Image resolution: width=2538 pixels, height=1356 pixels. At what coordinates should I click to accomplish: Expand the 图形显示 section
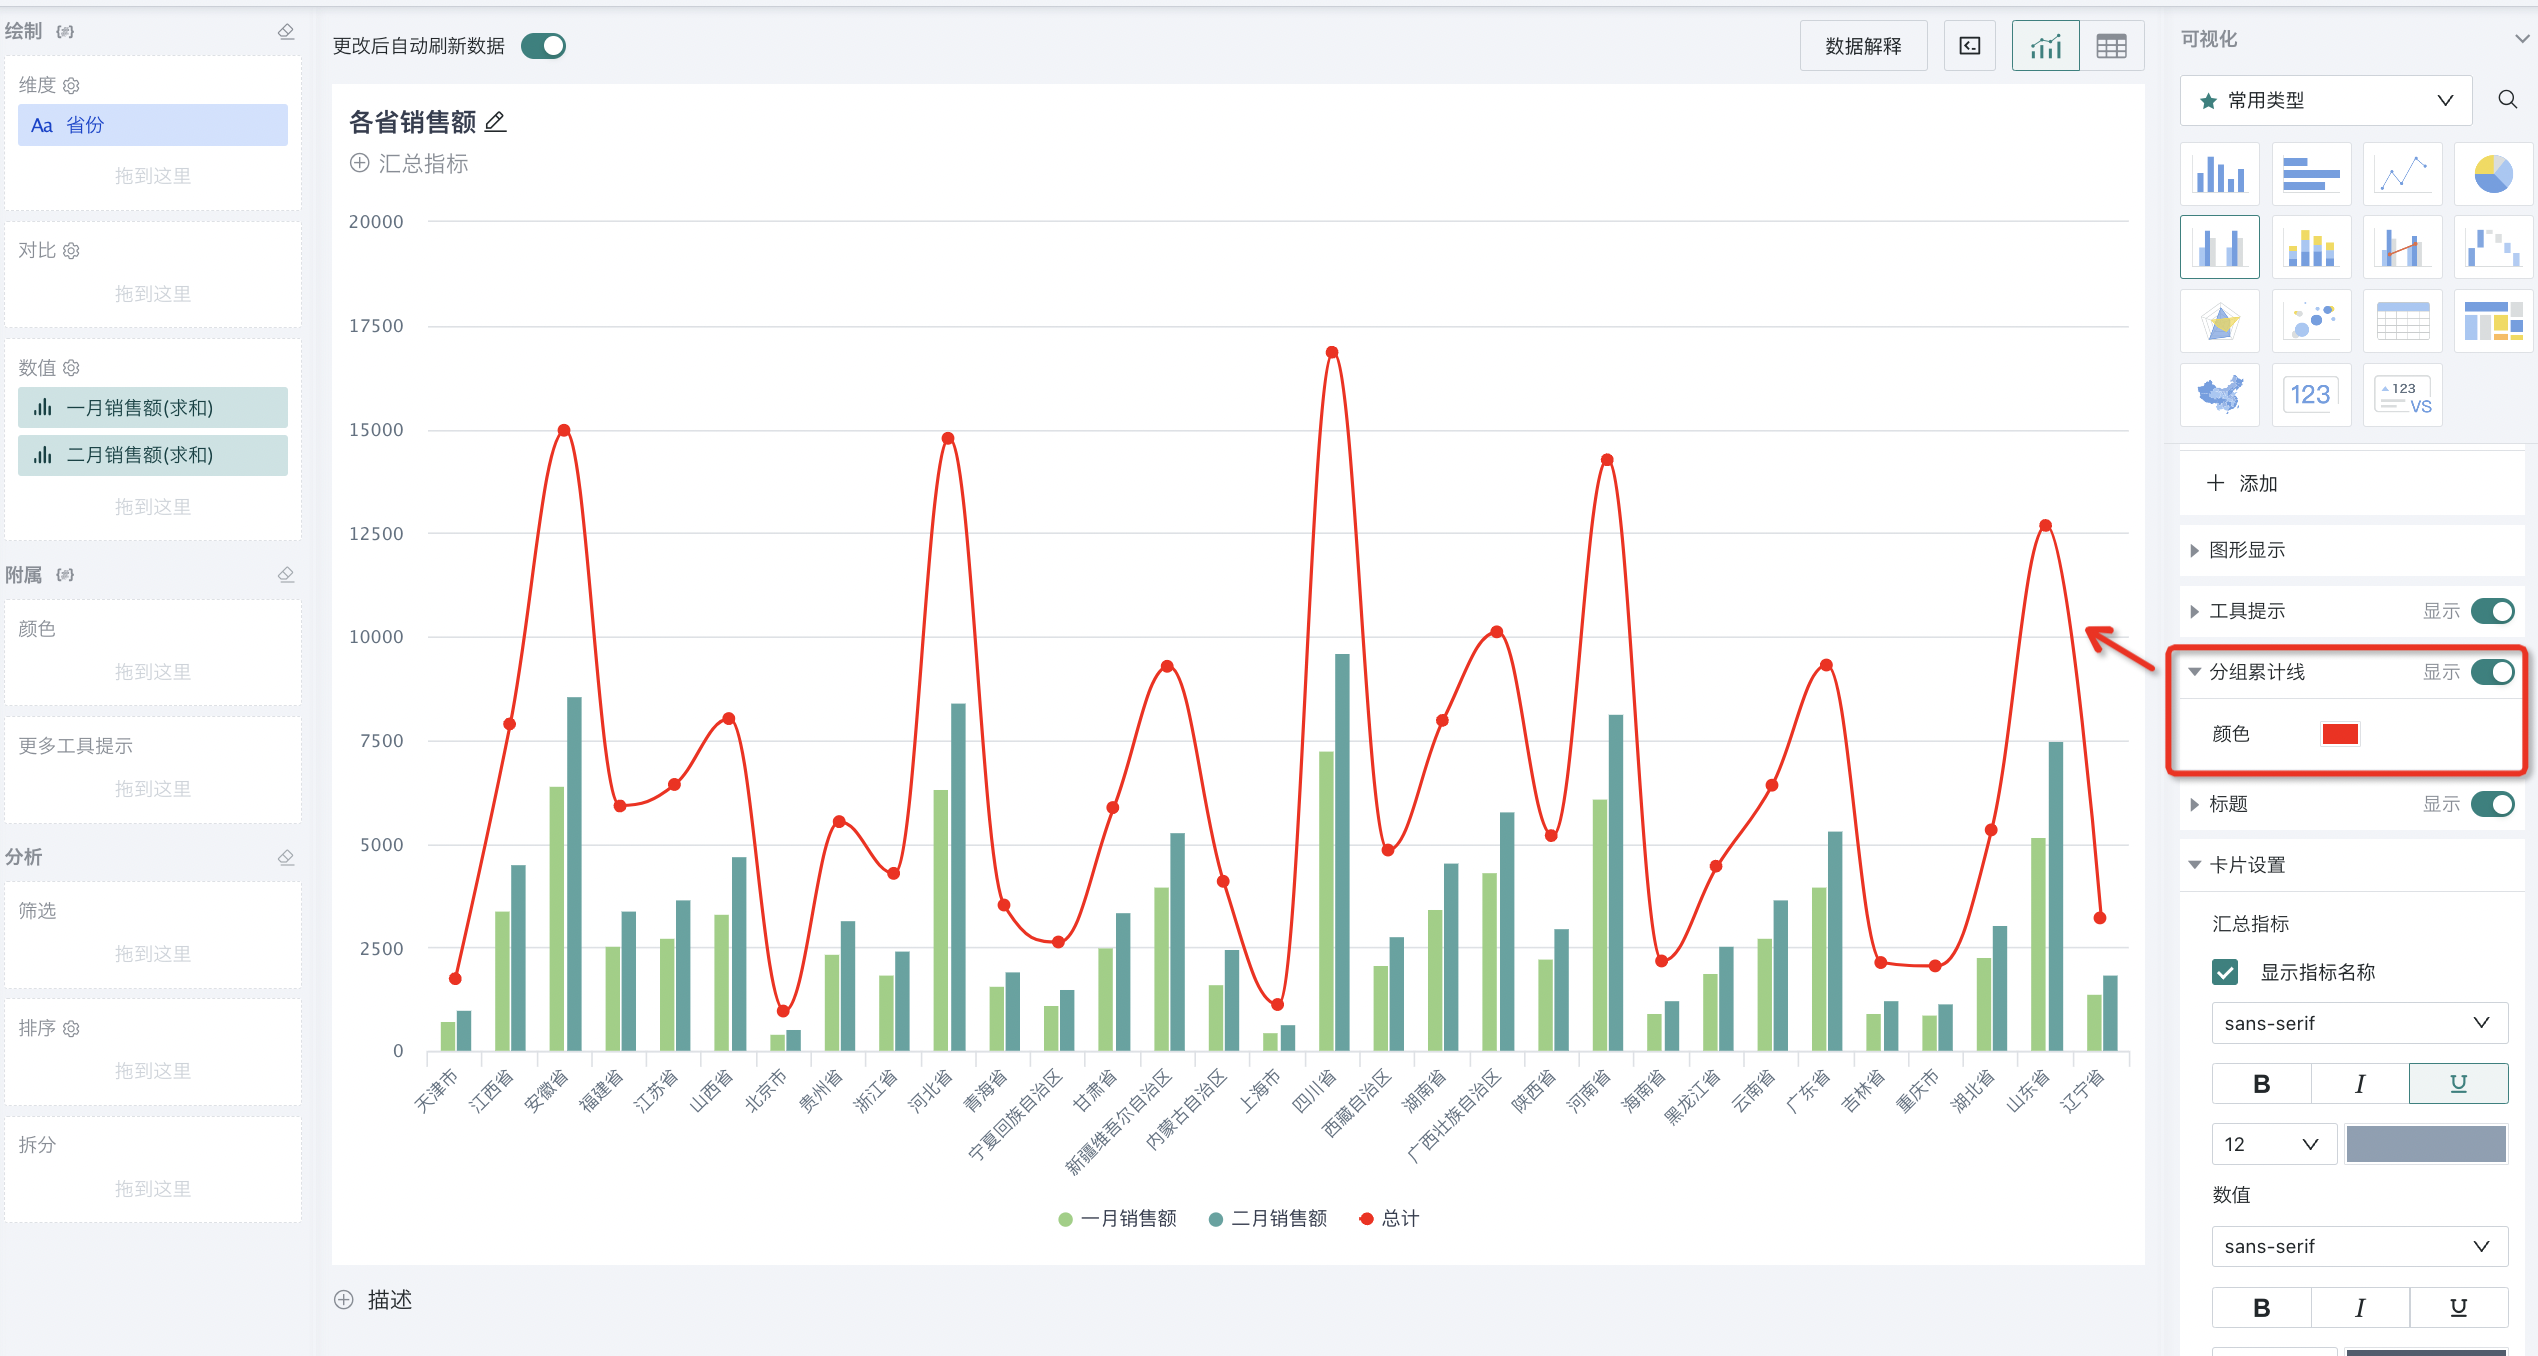coord(2246,550)
